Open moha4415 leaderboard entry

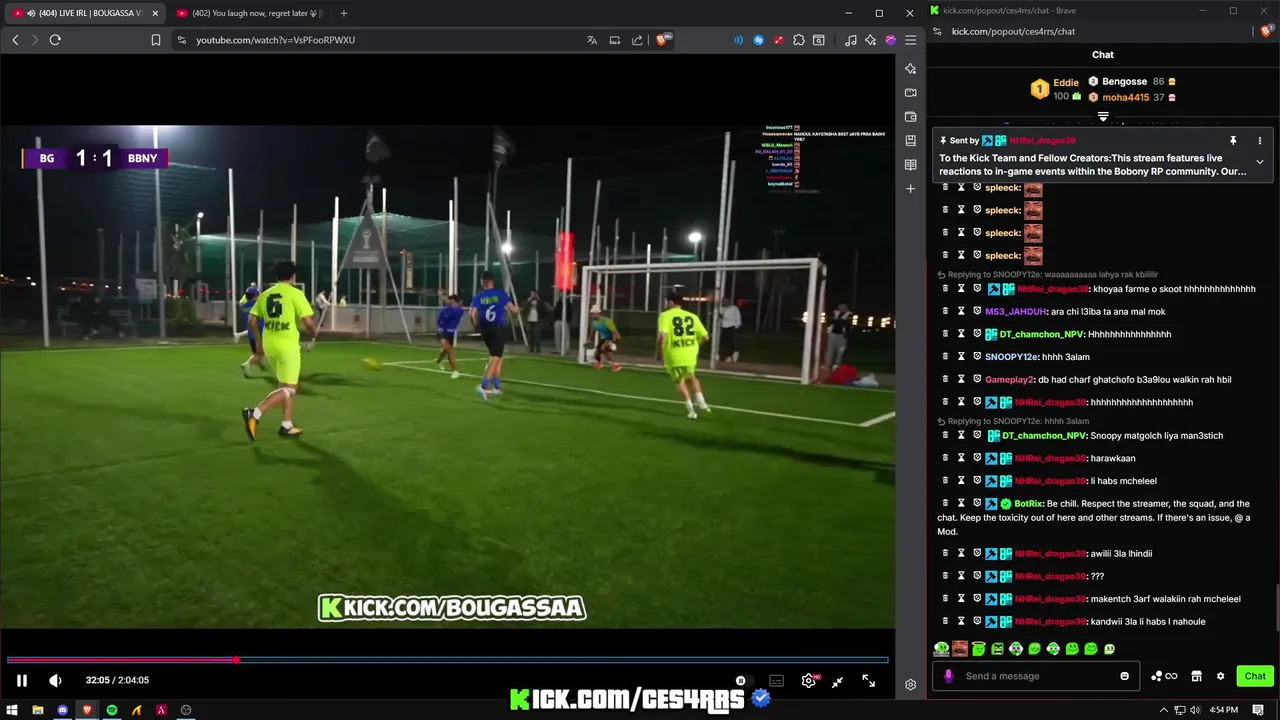click(1132, 97)
